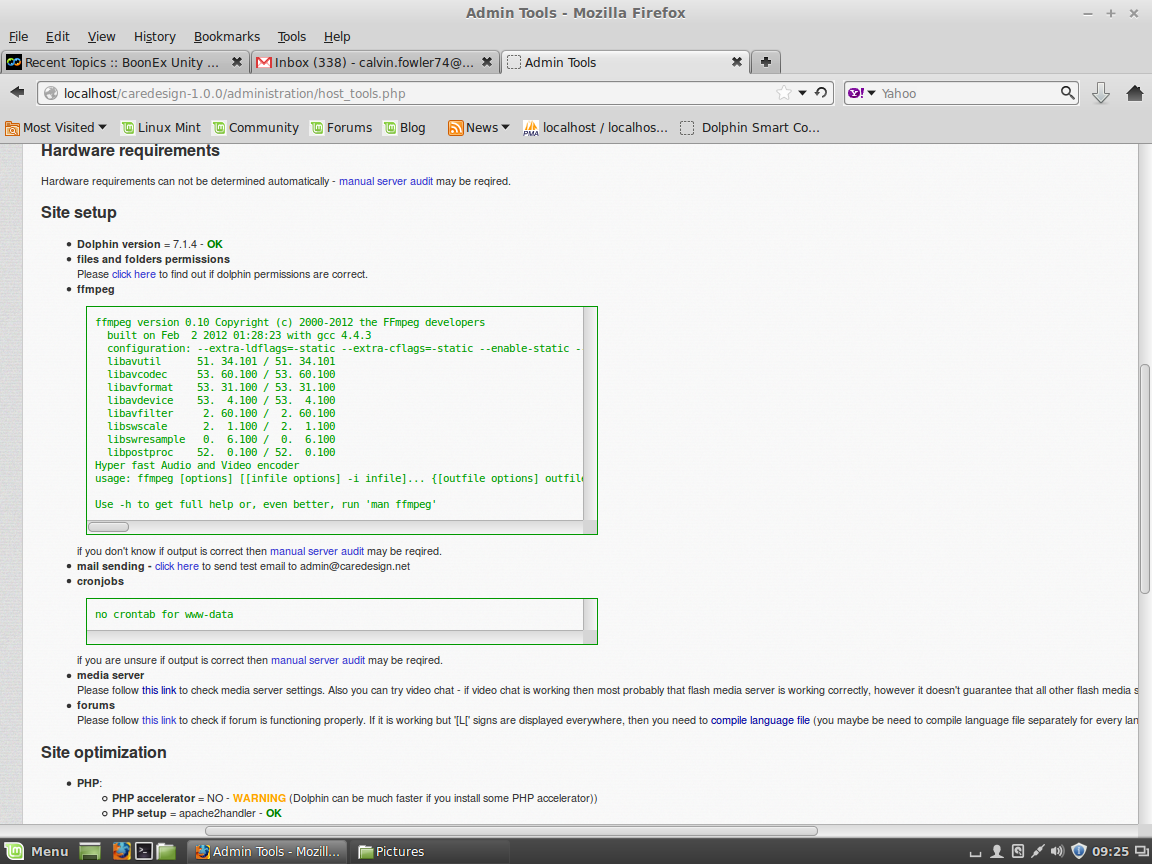
Task: Show URL history dropdown arrow in address bar
Action: (803, 93)
